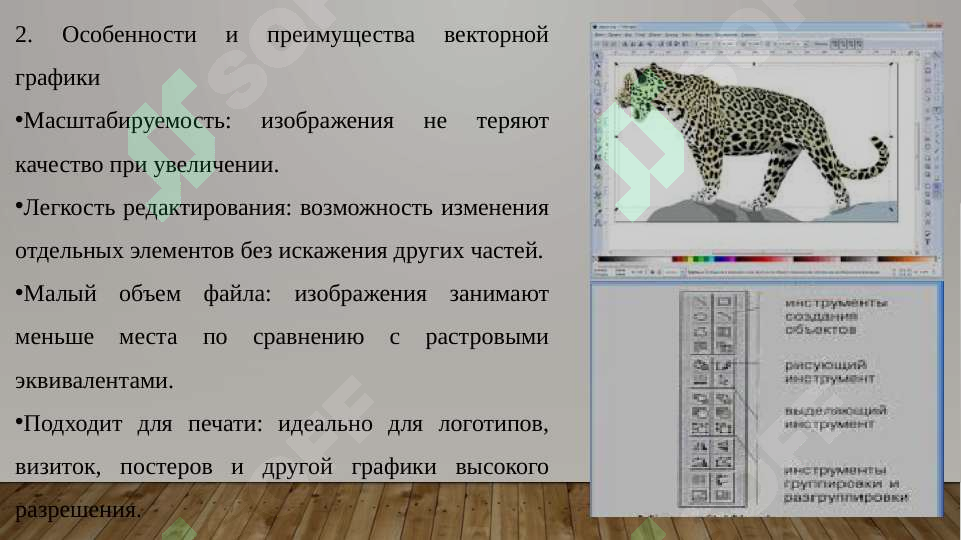
Task: Select the Text tool 'A' in Inkscape toolbox
Action: (598, 166)
